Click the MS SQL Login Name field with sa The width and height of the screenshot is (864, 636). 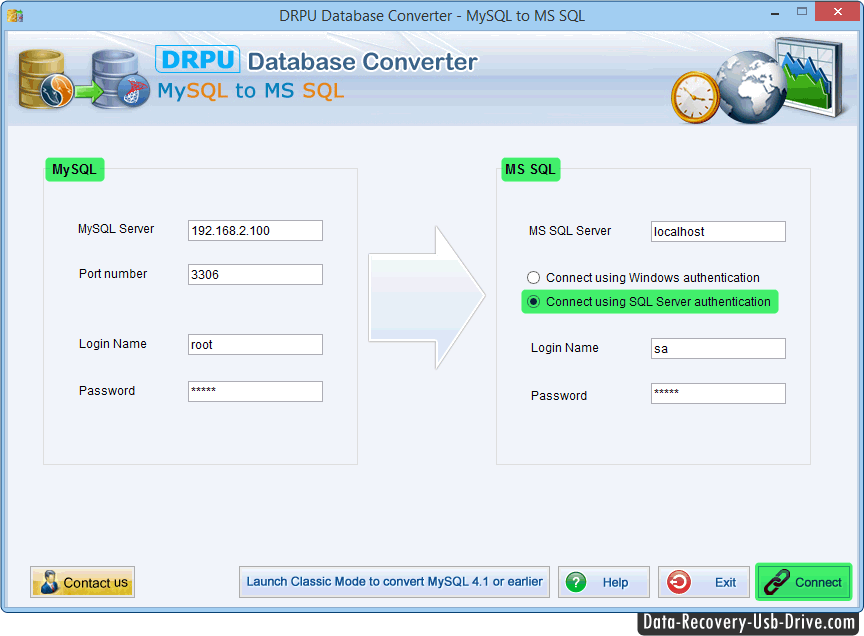click(x=718, y=348)
